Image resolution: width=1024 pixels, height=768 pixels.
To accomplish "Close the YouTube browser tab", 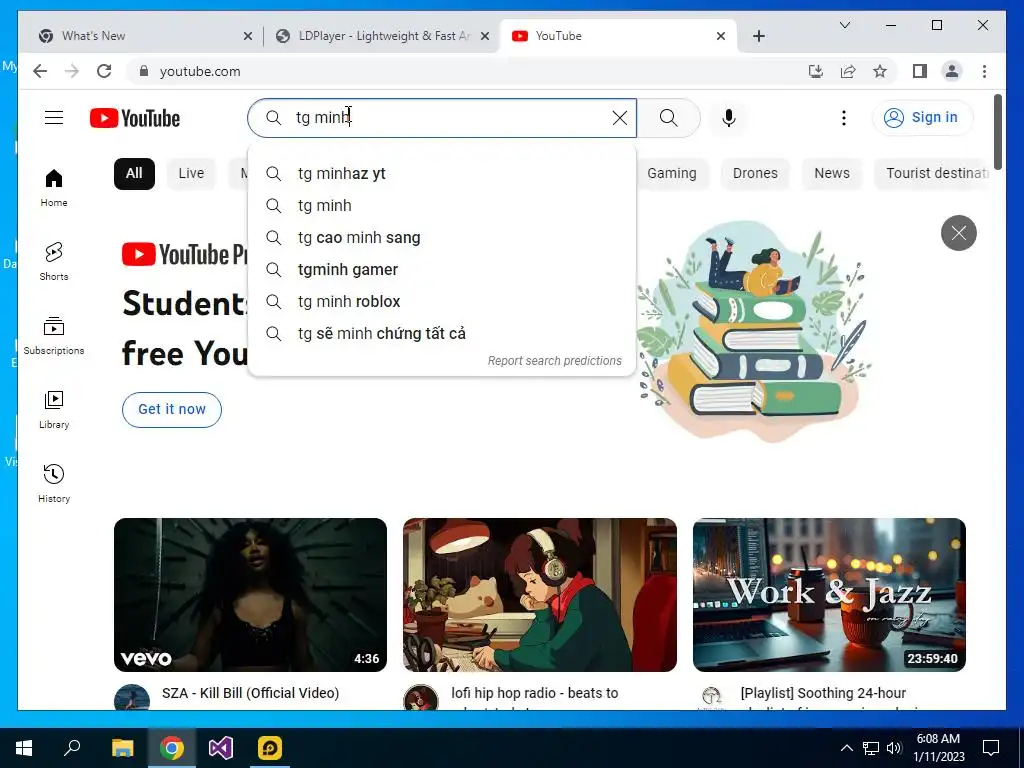I will coord(720,36).
